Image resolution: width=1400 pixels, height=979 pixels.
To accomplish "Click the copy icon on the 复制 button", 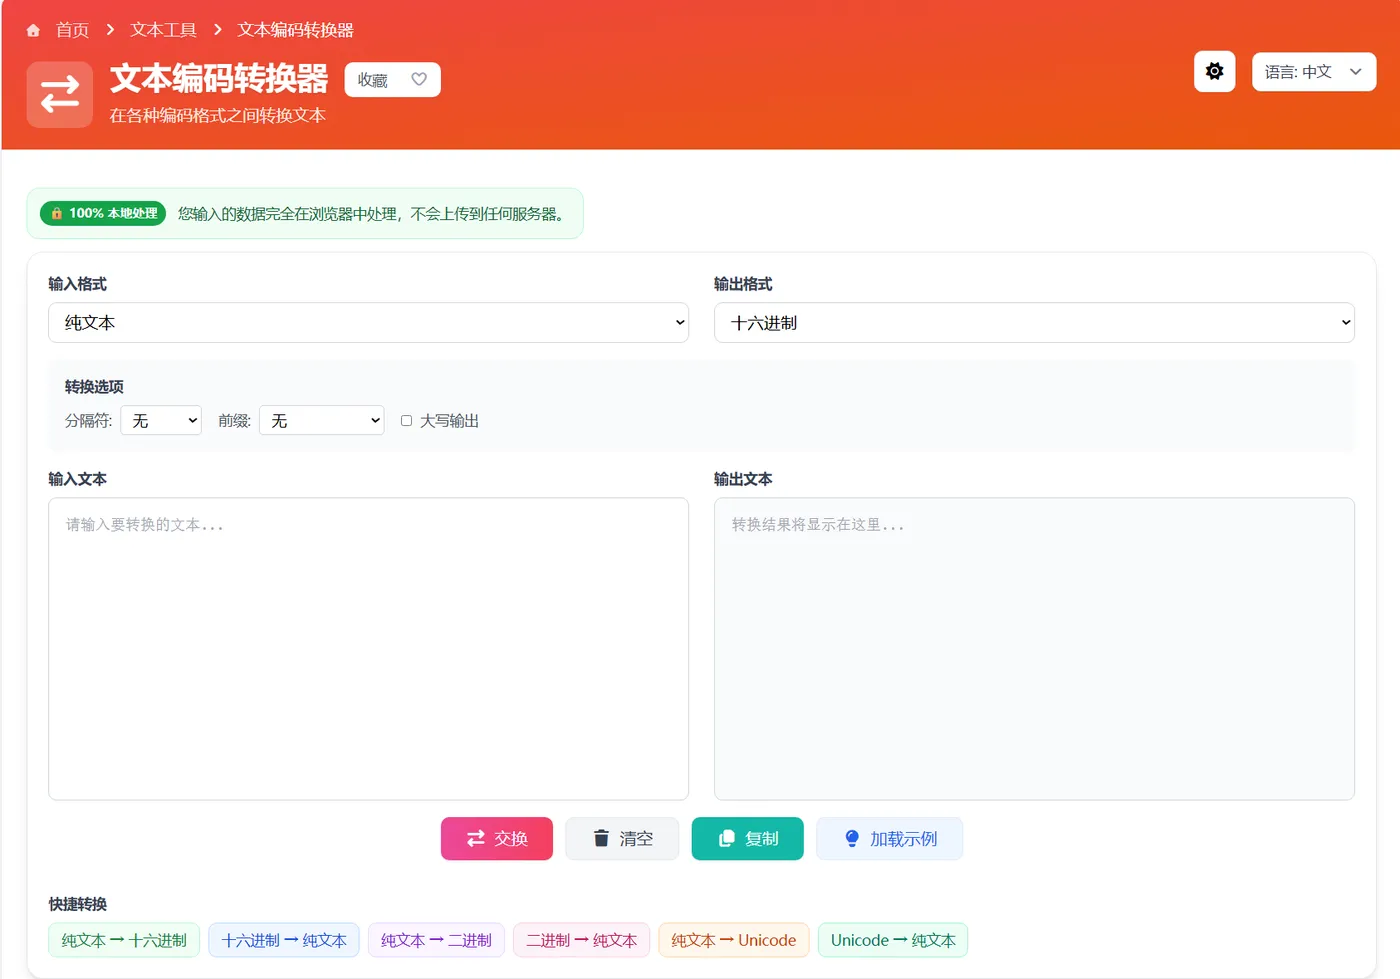I will [727, 838].
